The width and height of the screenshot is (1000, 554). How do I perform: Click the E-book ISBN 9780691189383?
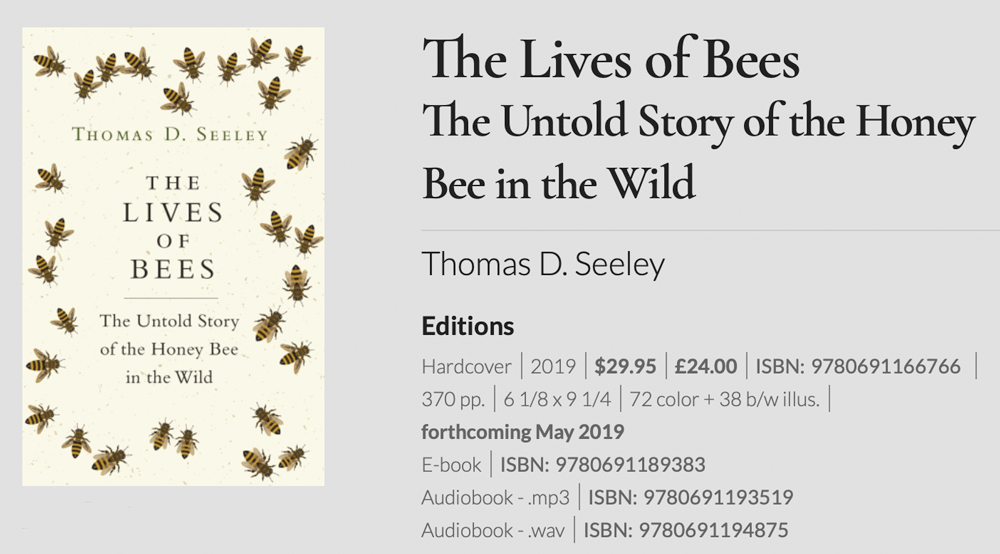click(x=603, y=465)
